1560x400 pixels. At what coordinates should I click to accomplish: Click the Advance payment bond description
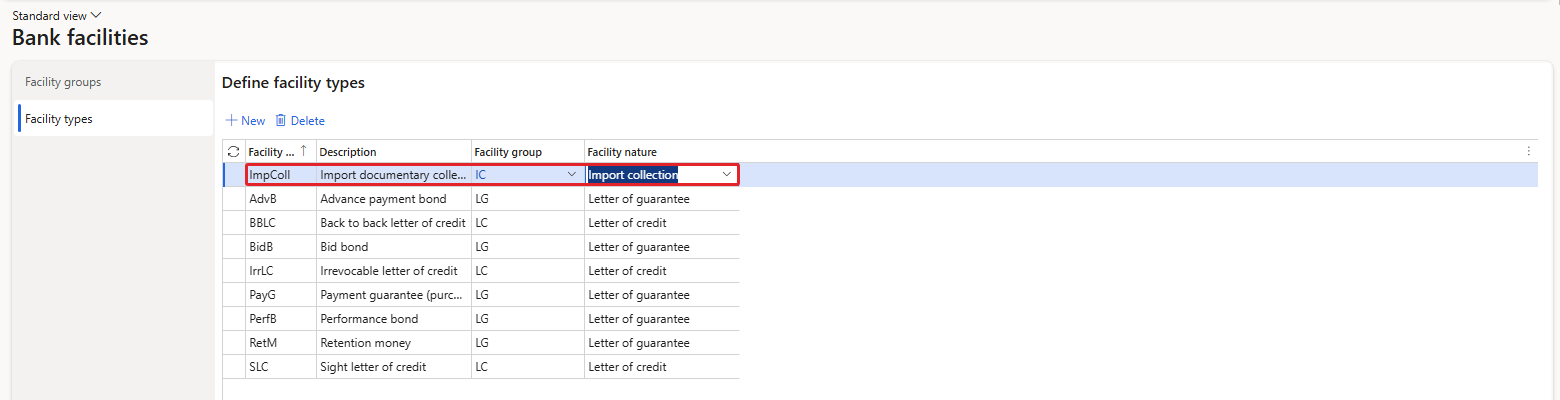(x=394, y=199)
